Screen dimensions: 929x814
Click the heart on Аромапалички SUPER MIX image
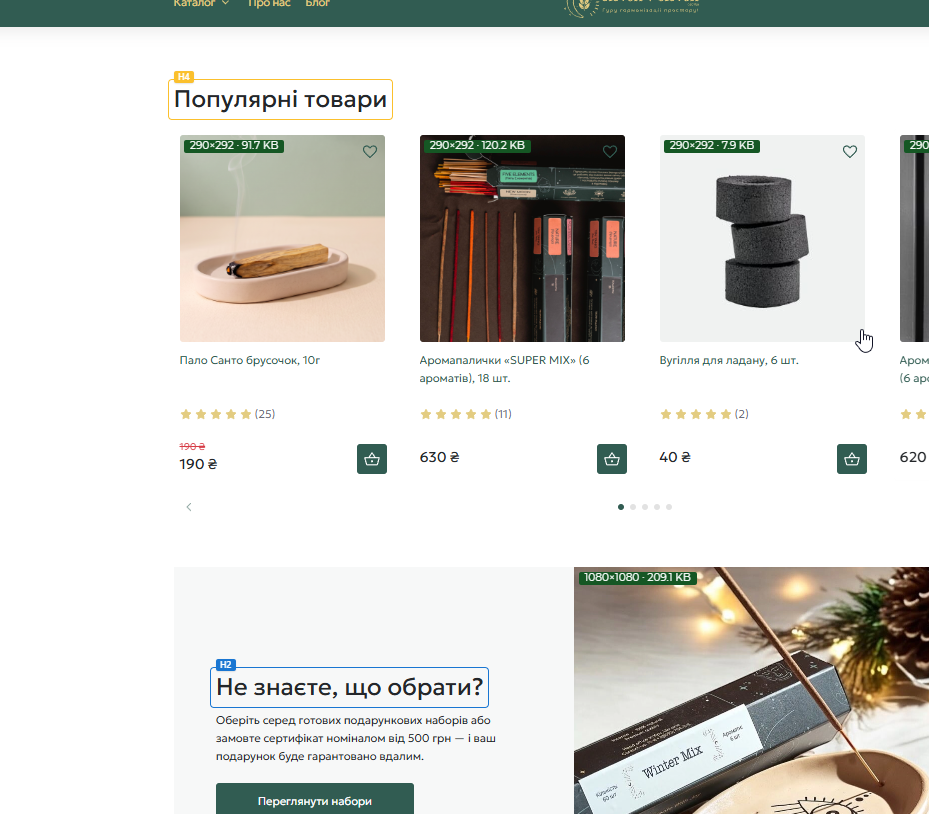coord(610,152)
